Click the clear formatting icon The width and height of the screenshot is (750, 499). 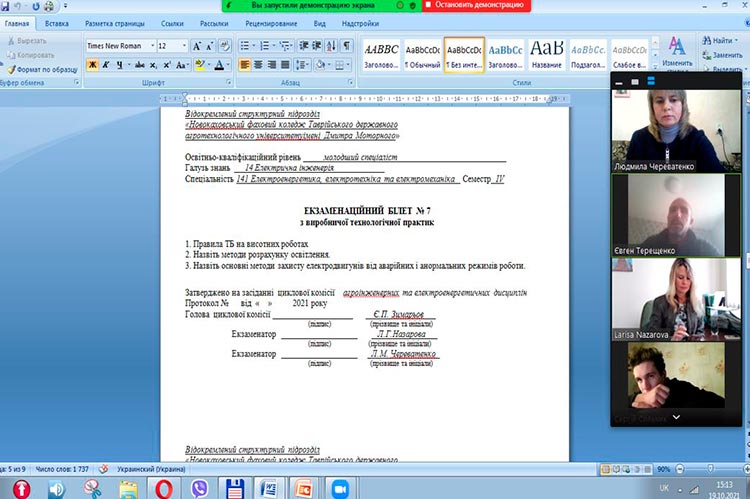(225, 46)
